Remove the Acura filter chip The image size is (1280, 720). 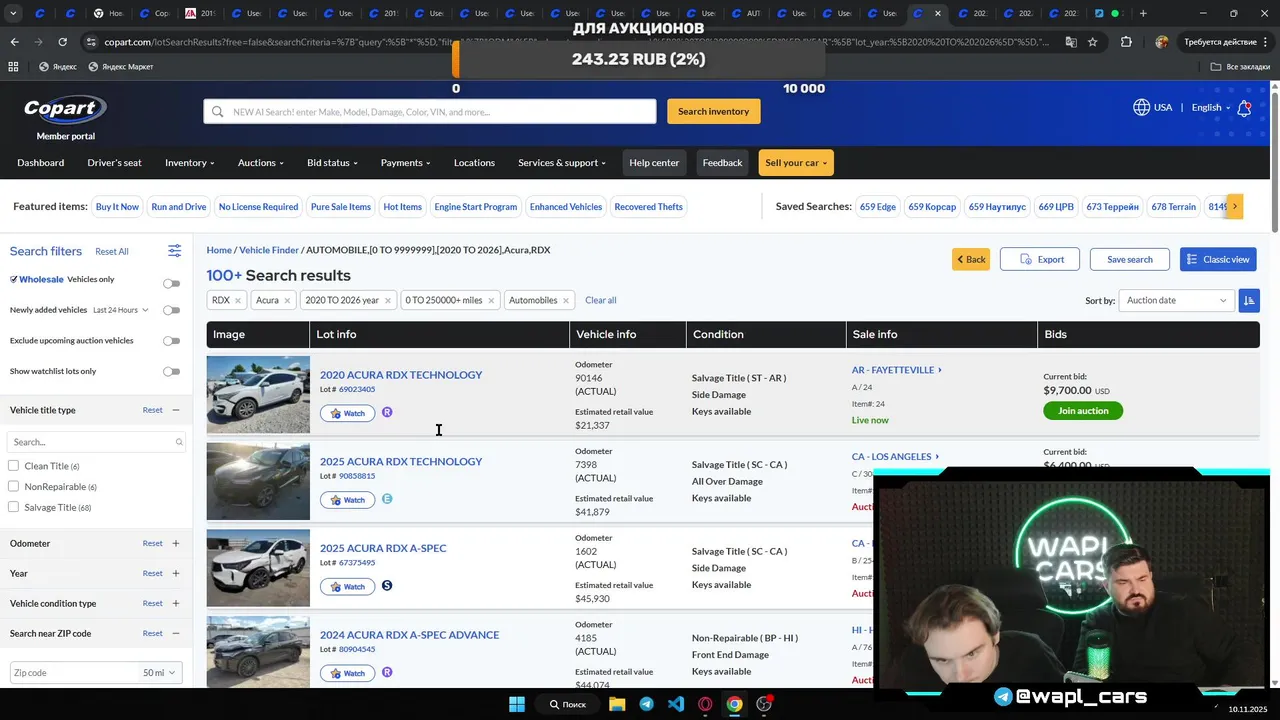coord(287,300)
